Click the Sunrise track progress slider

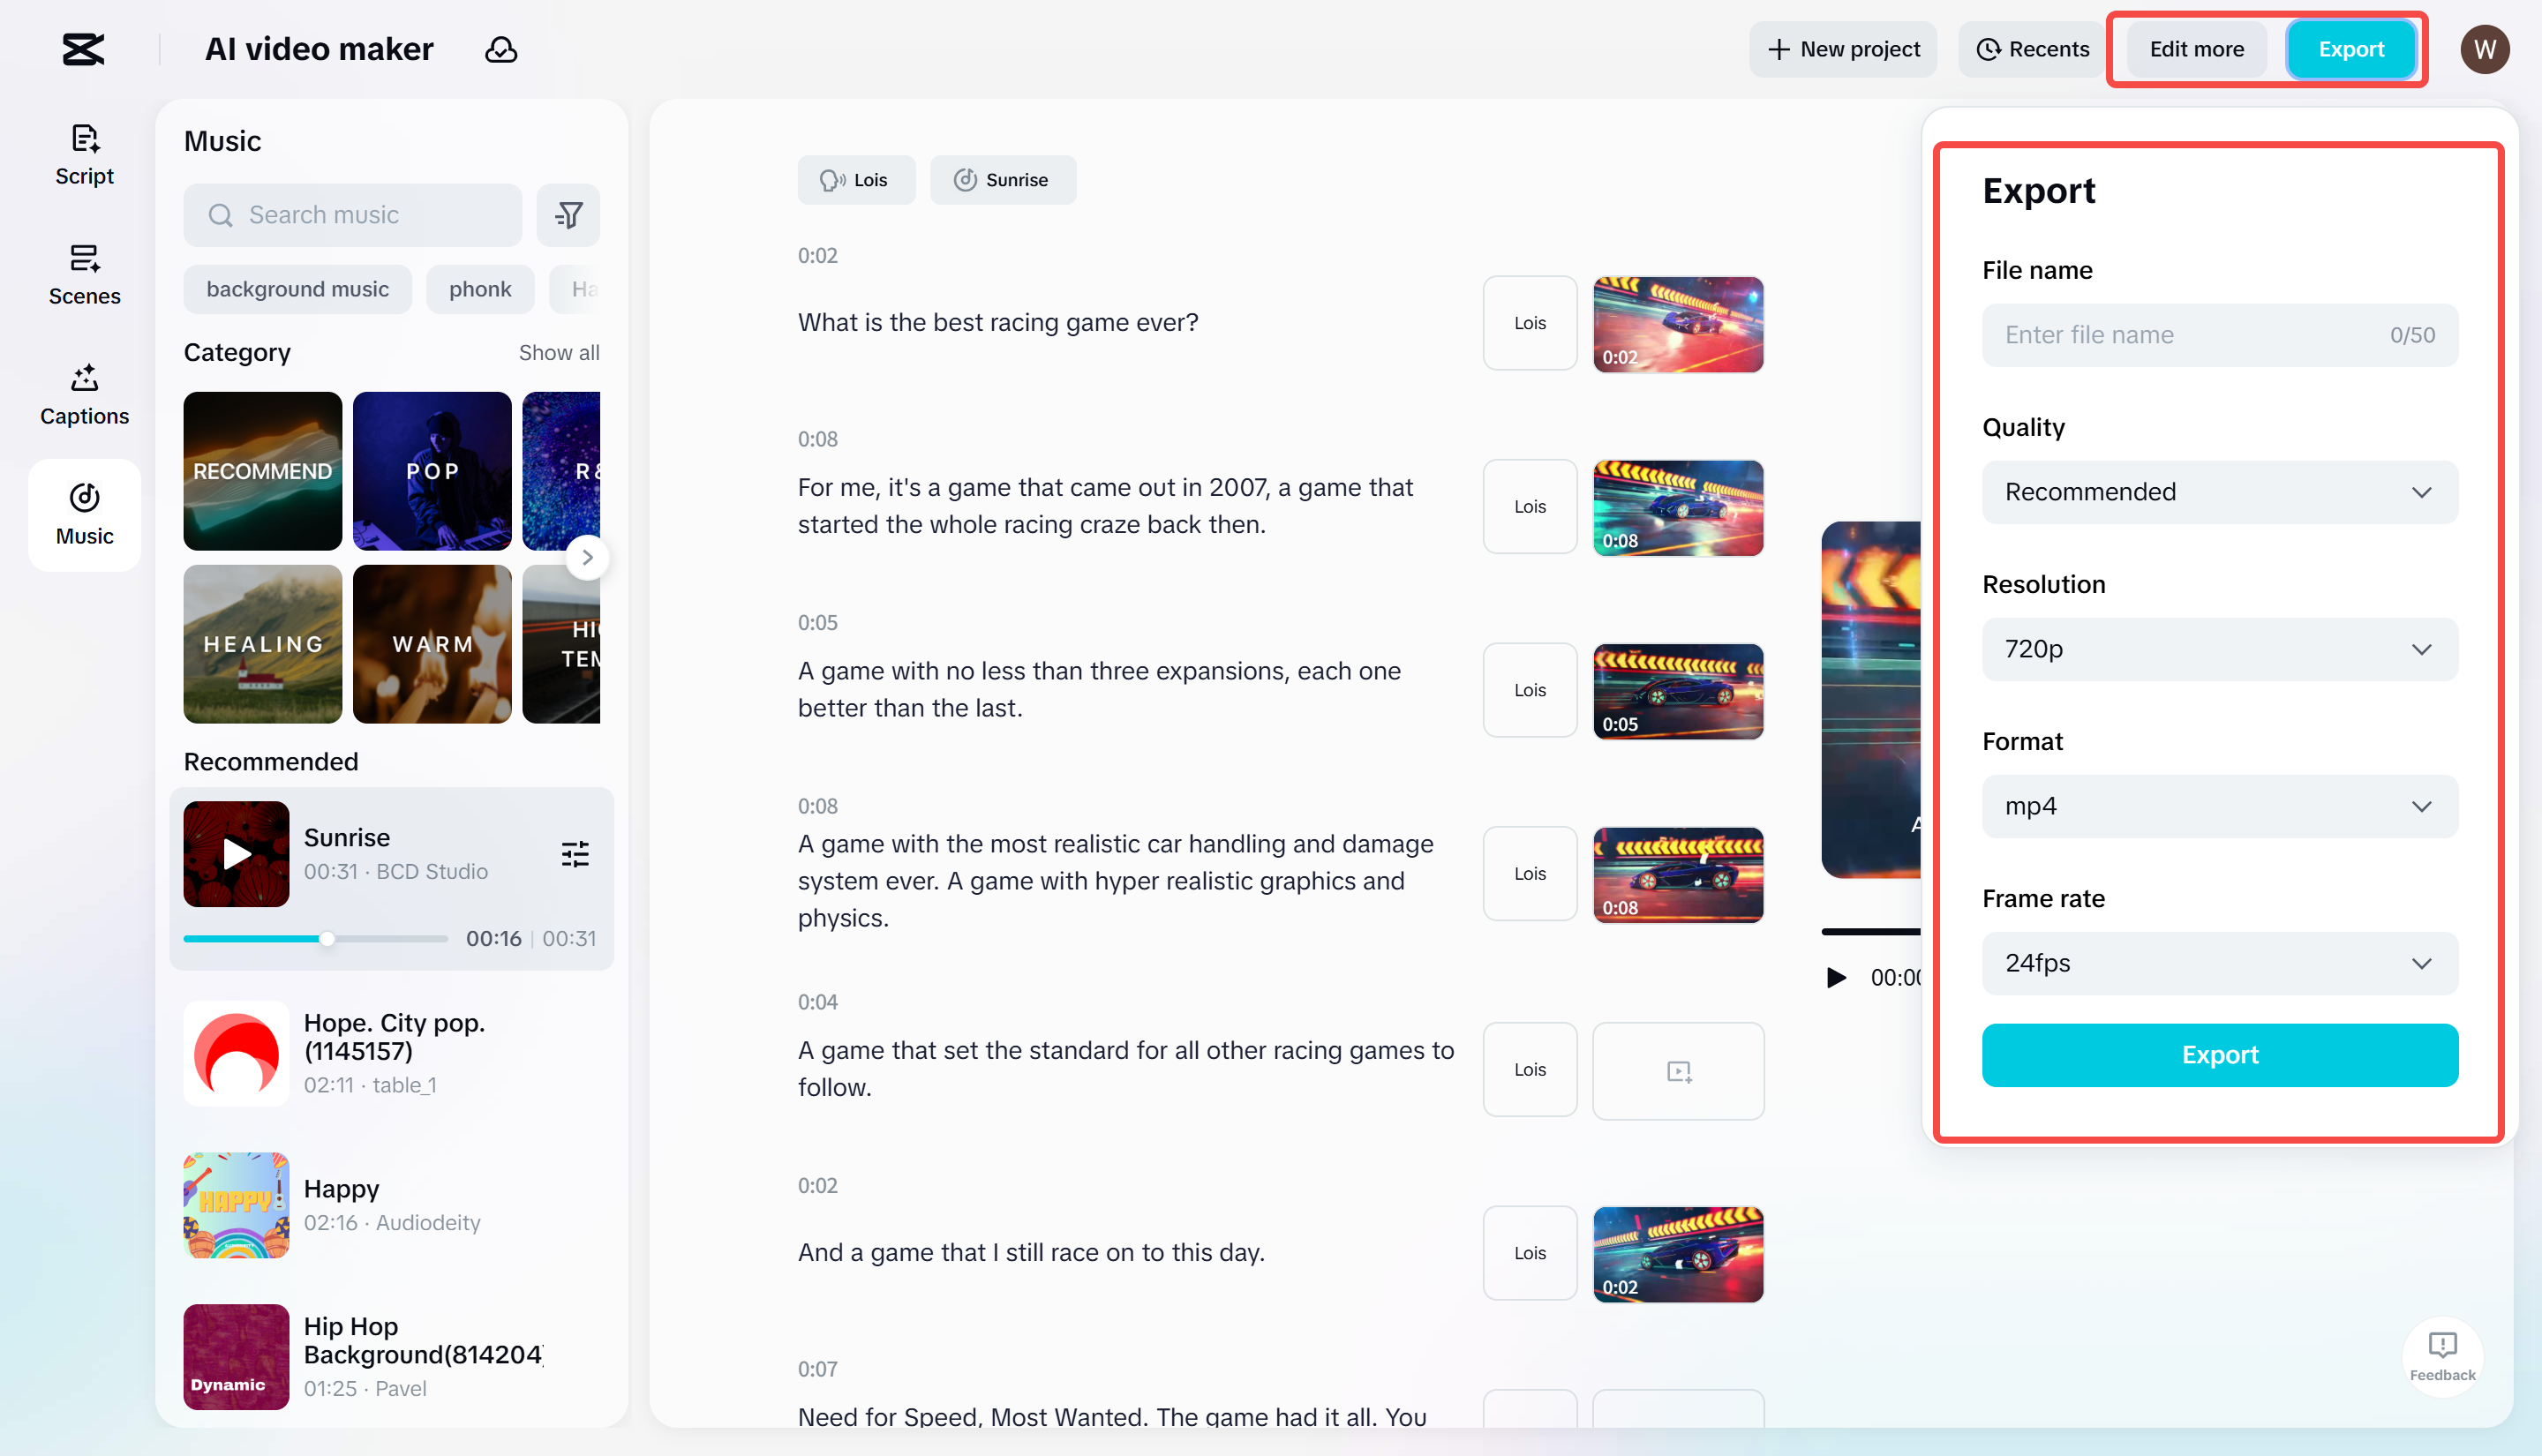[327, 938]
